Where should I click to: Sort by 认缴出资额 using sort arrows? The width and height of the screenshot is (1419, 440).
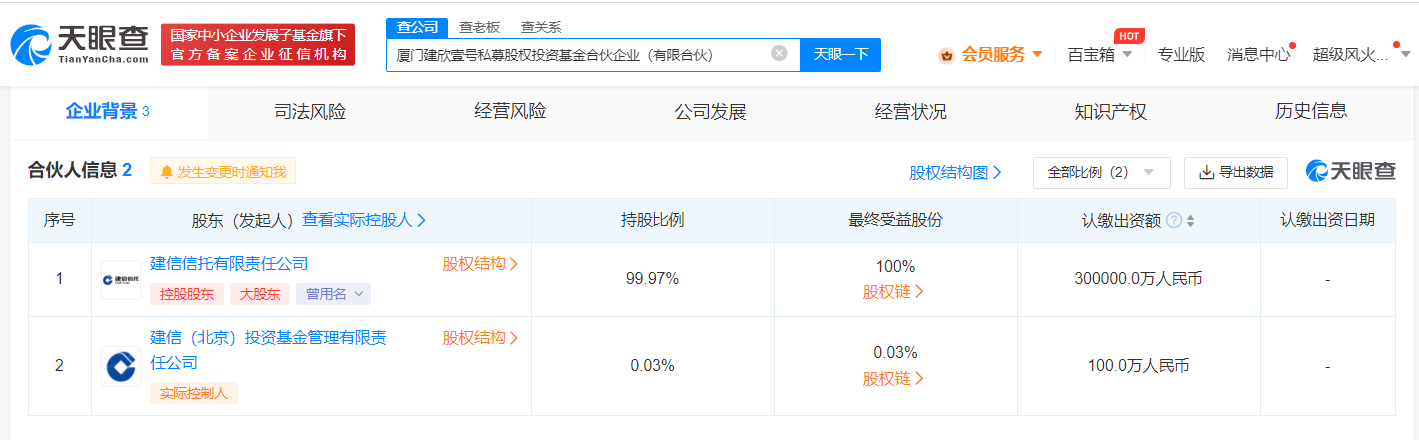pyautogui.click(x=1190, y=221)
